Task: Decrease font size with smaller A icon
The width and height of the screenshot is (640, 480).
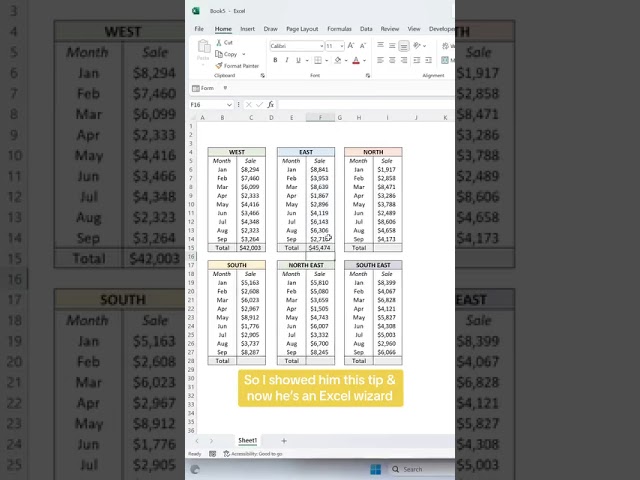Action: pyautogui.click(x=363, y=46)
